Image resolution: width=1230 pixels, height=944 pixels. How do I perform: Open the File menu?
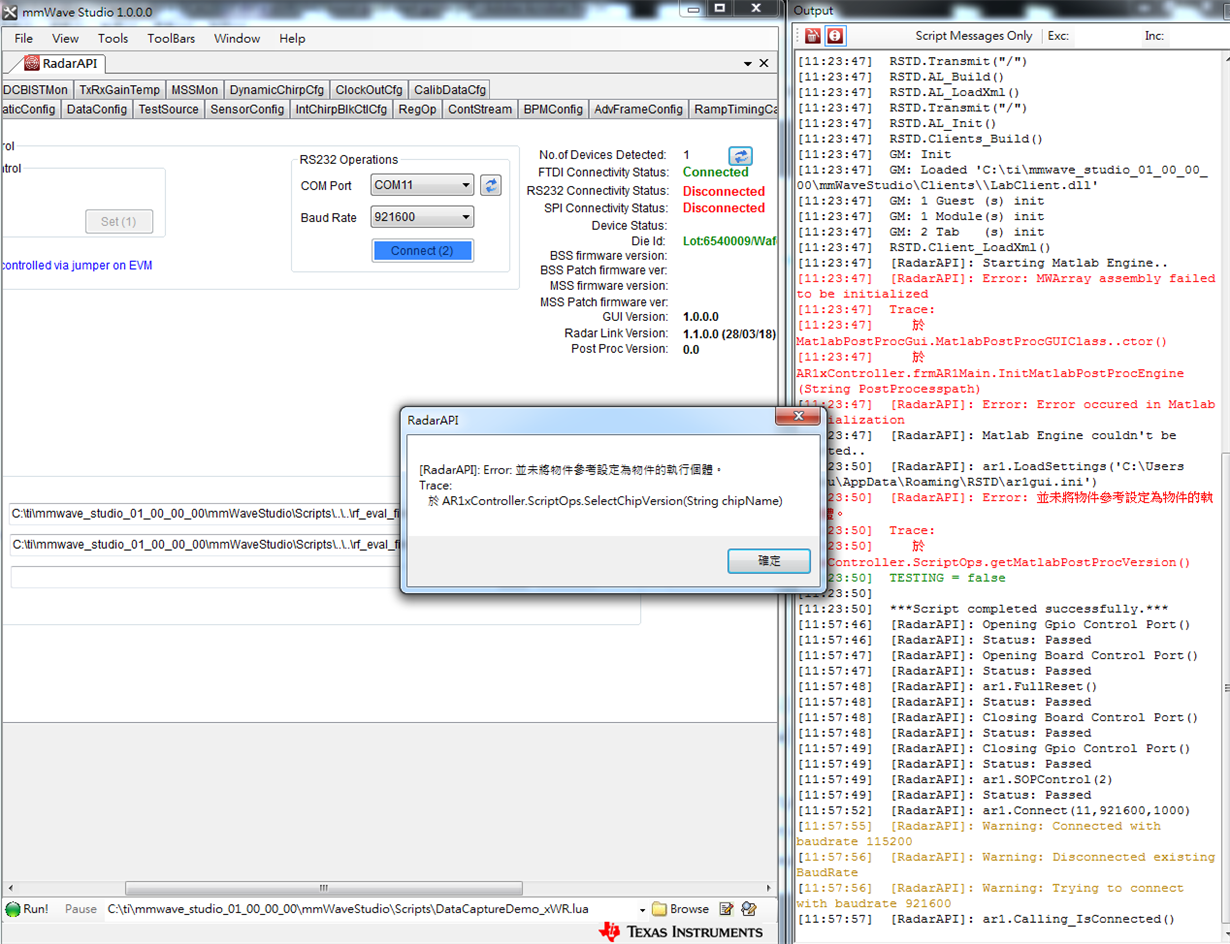point(24,38)
